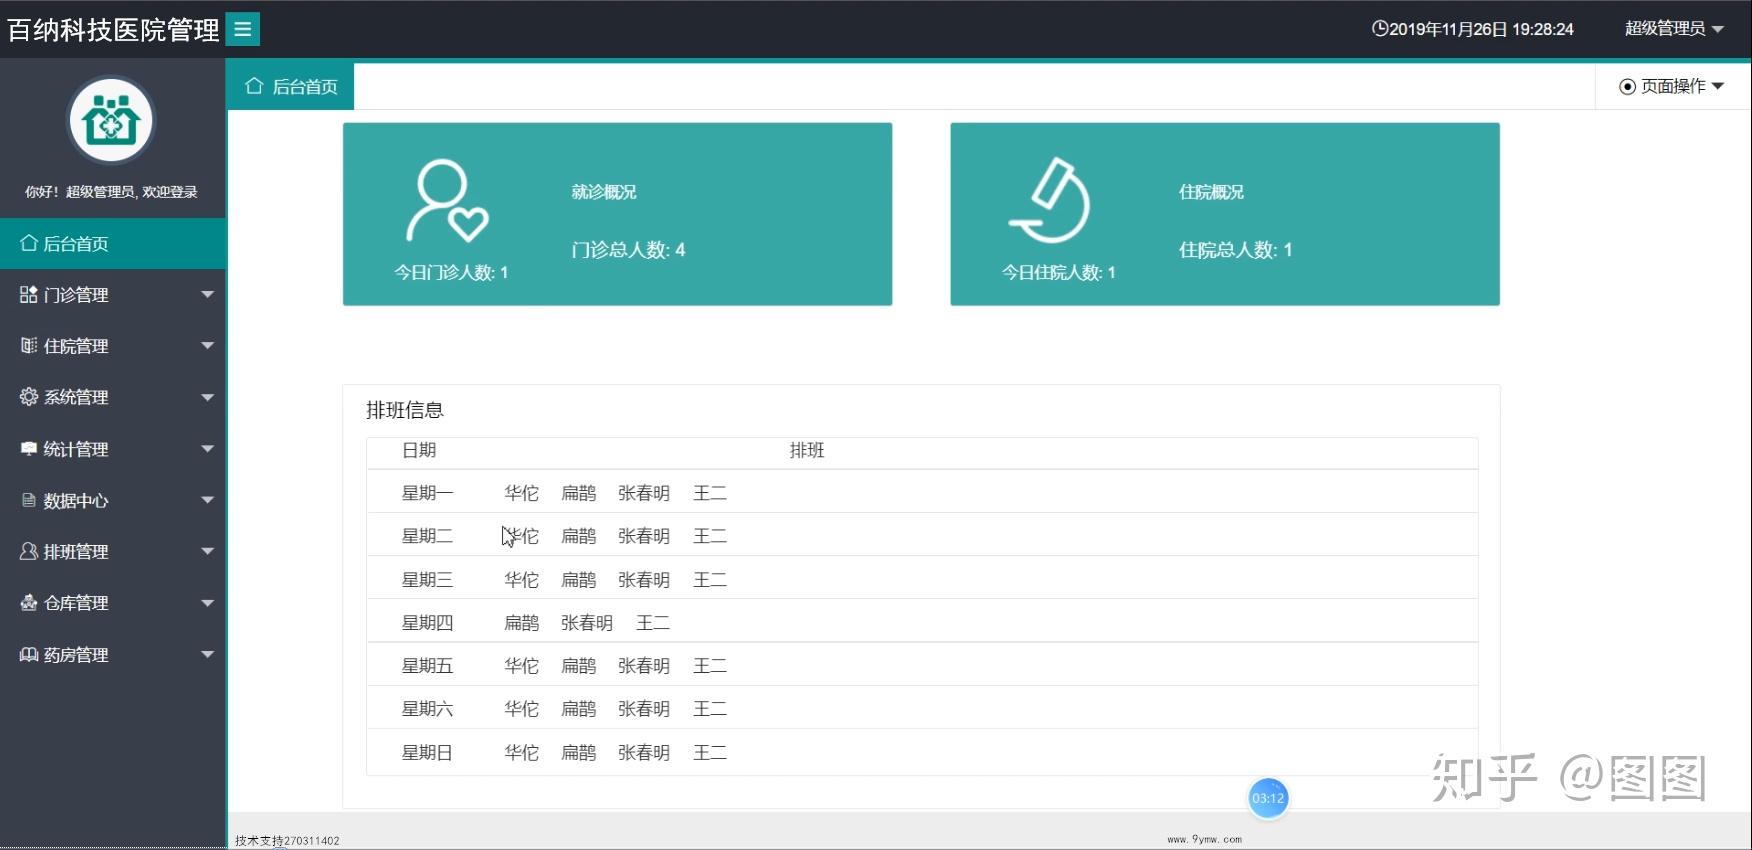Click 王二 in the 星期日 row
Screen dimensions: 1752x850
click(710, 753)
